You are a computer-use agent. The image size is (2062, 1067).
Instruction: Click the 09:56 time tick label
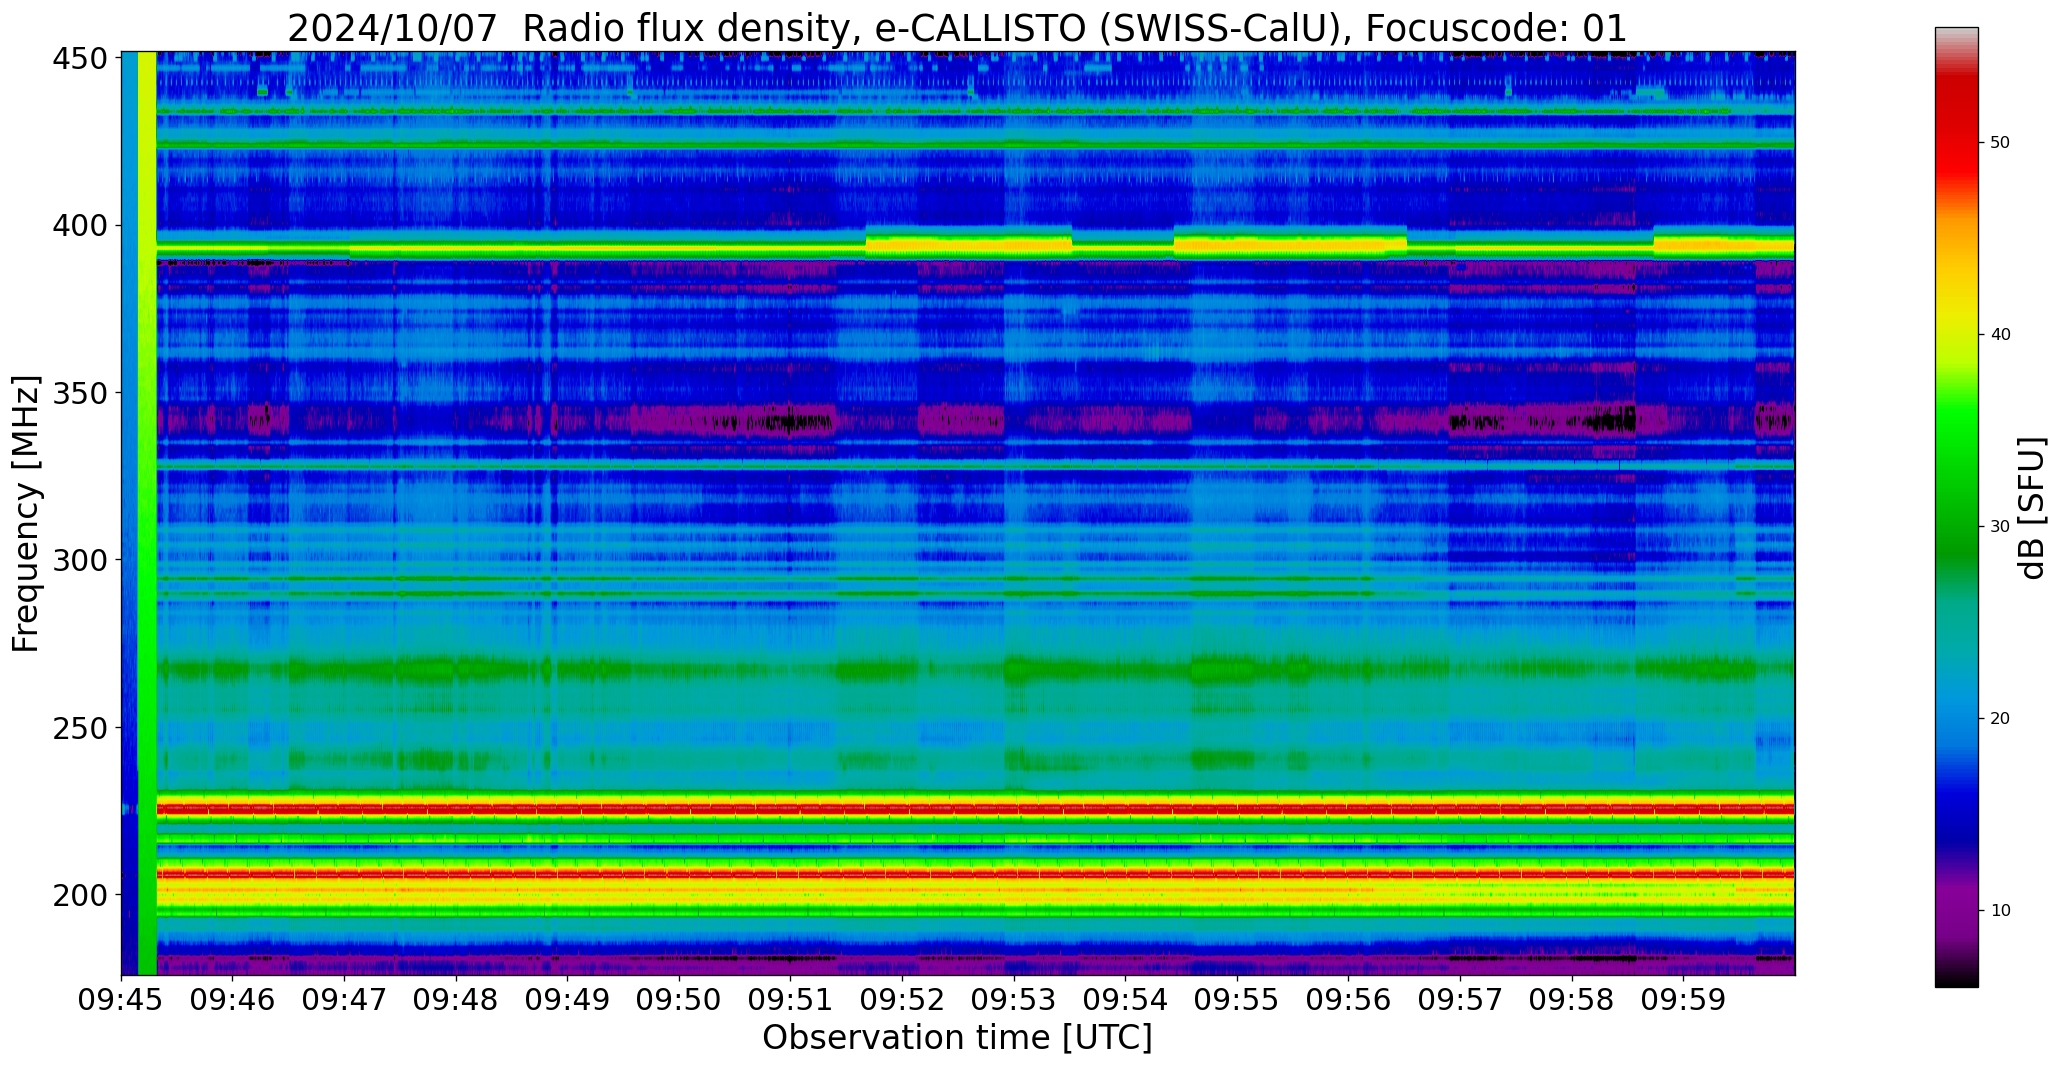coord(1348,999)
